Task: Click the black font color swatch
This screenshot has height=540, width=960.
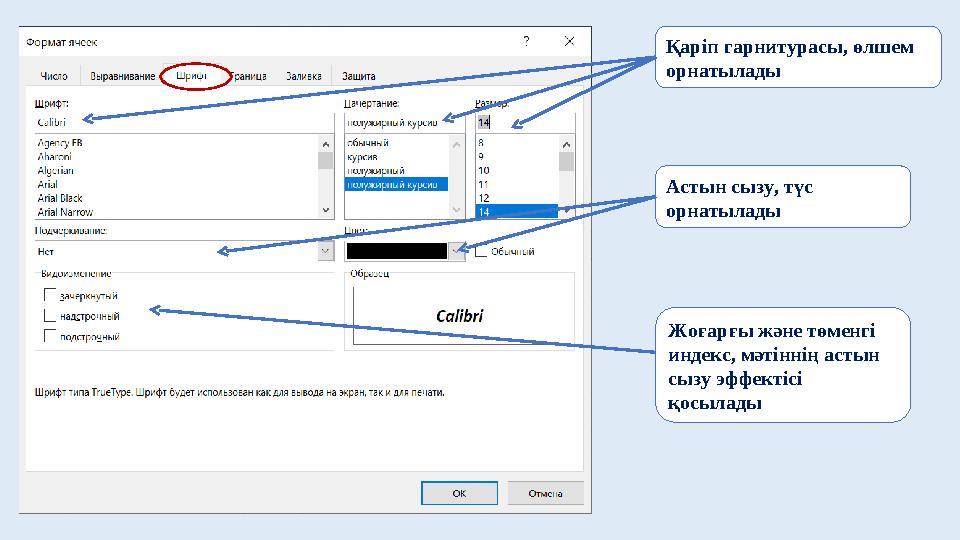Action: pos(397,251)
